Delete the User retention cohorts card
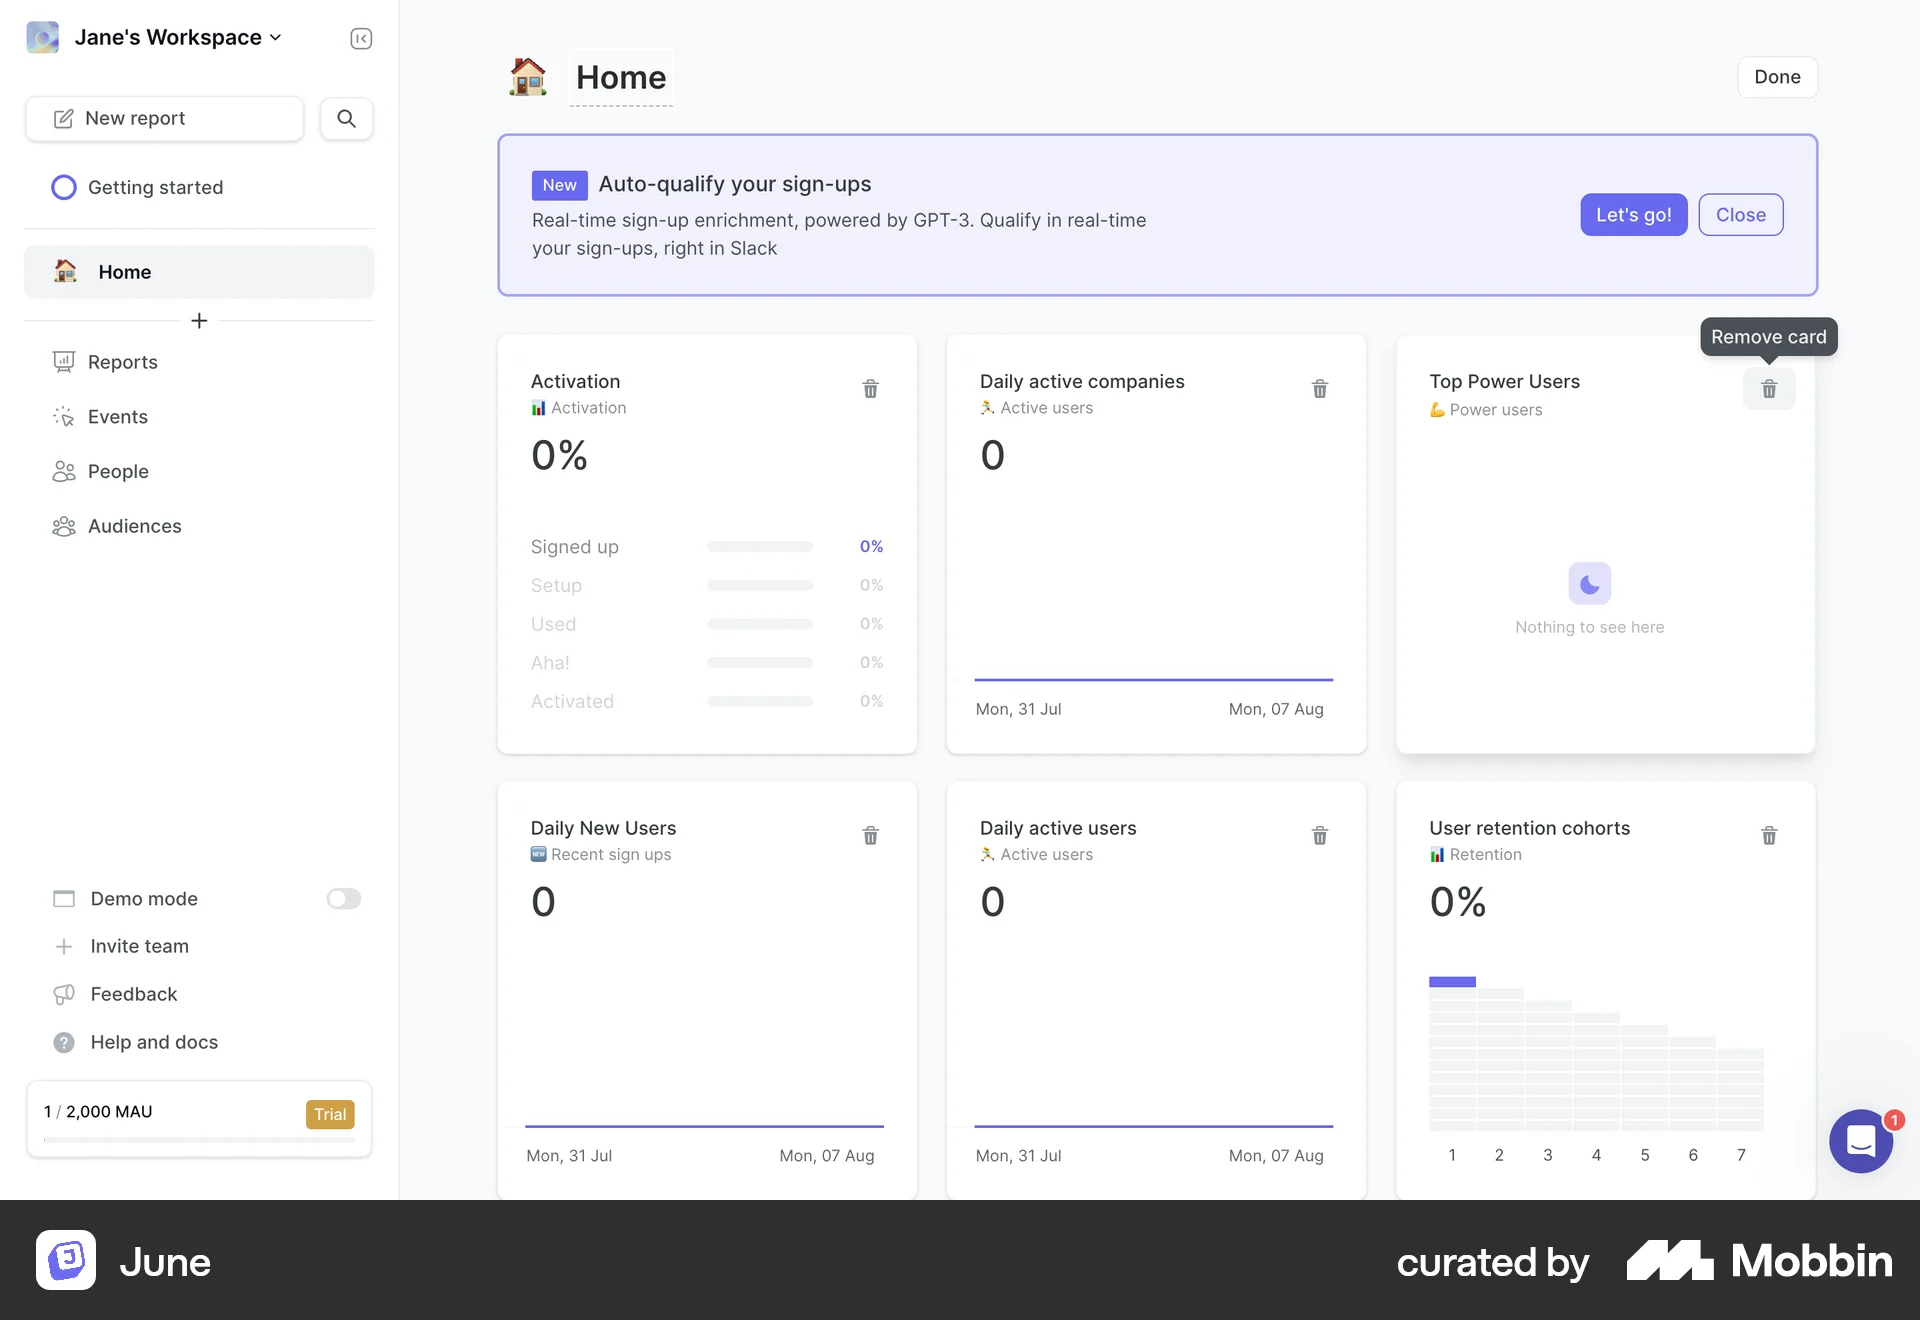 pyautogui.click(x=1768, y=835)
